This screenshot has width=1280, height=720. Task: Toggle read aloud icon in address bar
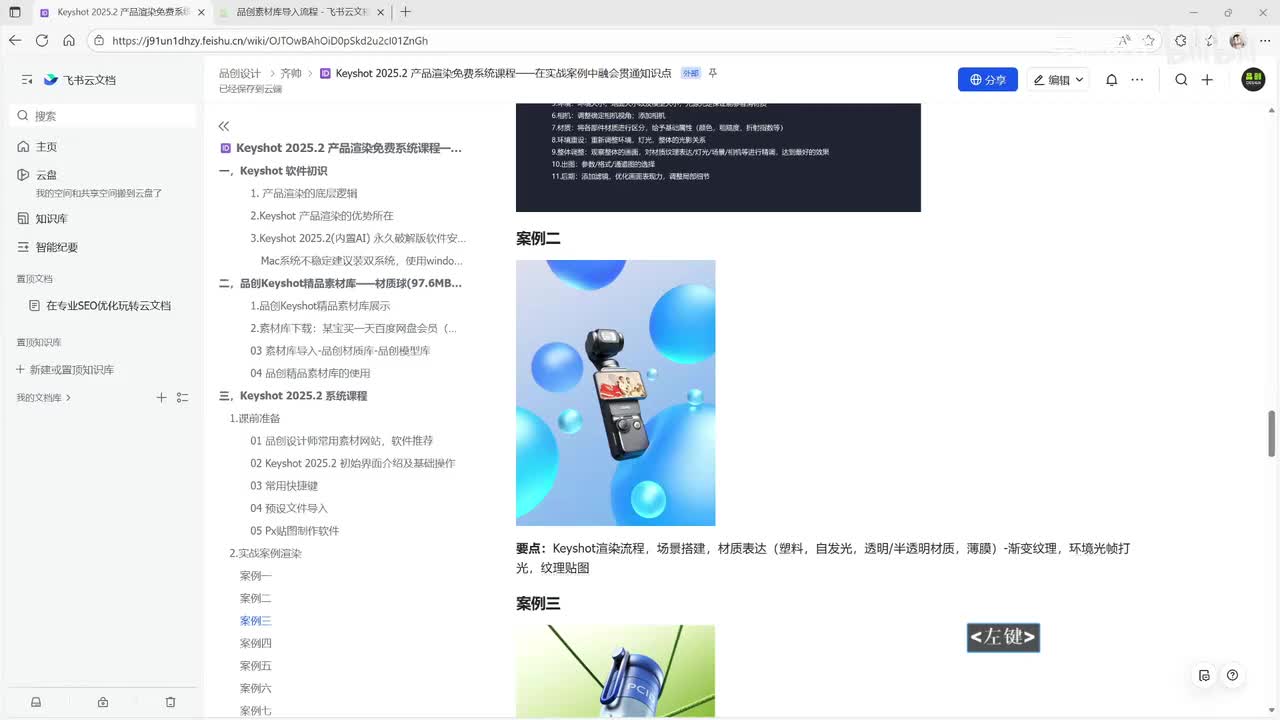pyautogui.click(x=1125, y=41)
